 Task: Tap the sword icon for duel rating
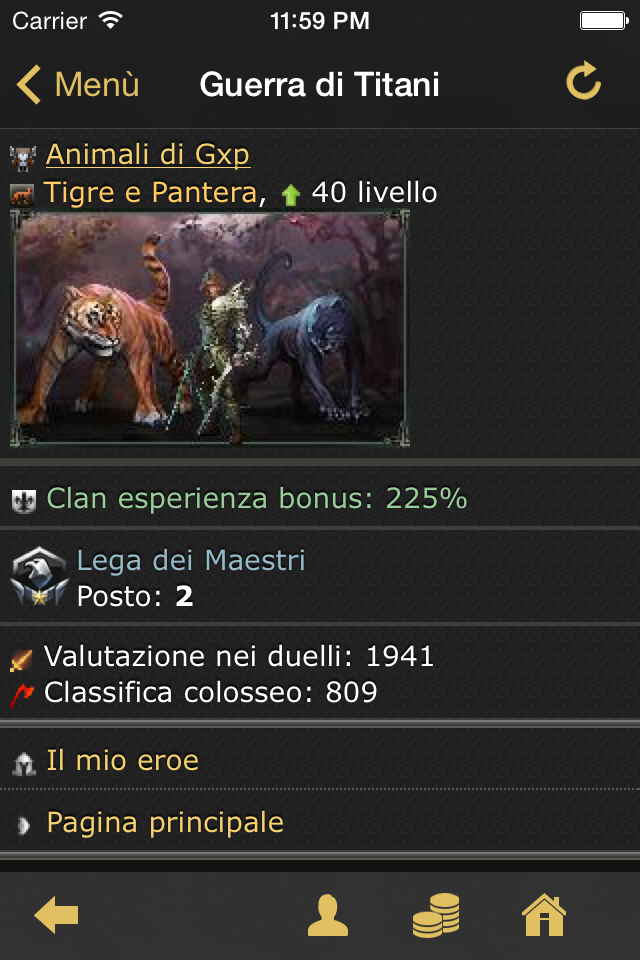21,660
